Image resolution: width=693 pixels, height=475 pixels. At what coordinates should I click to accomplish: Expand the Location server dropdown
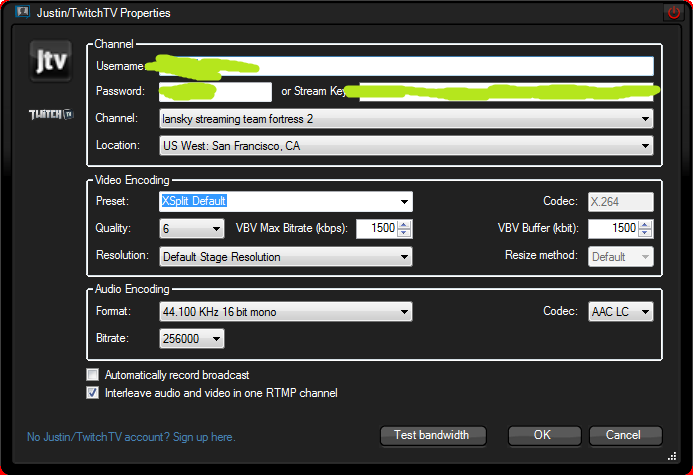(x=406, y=146)
